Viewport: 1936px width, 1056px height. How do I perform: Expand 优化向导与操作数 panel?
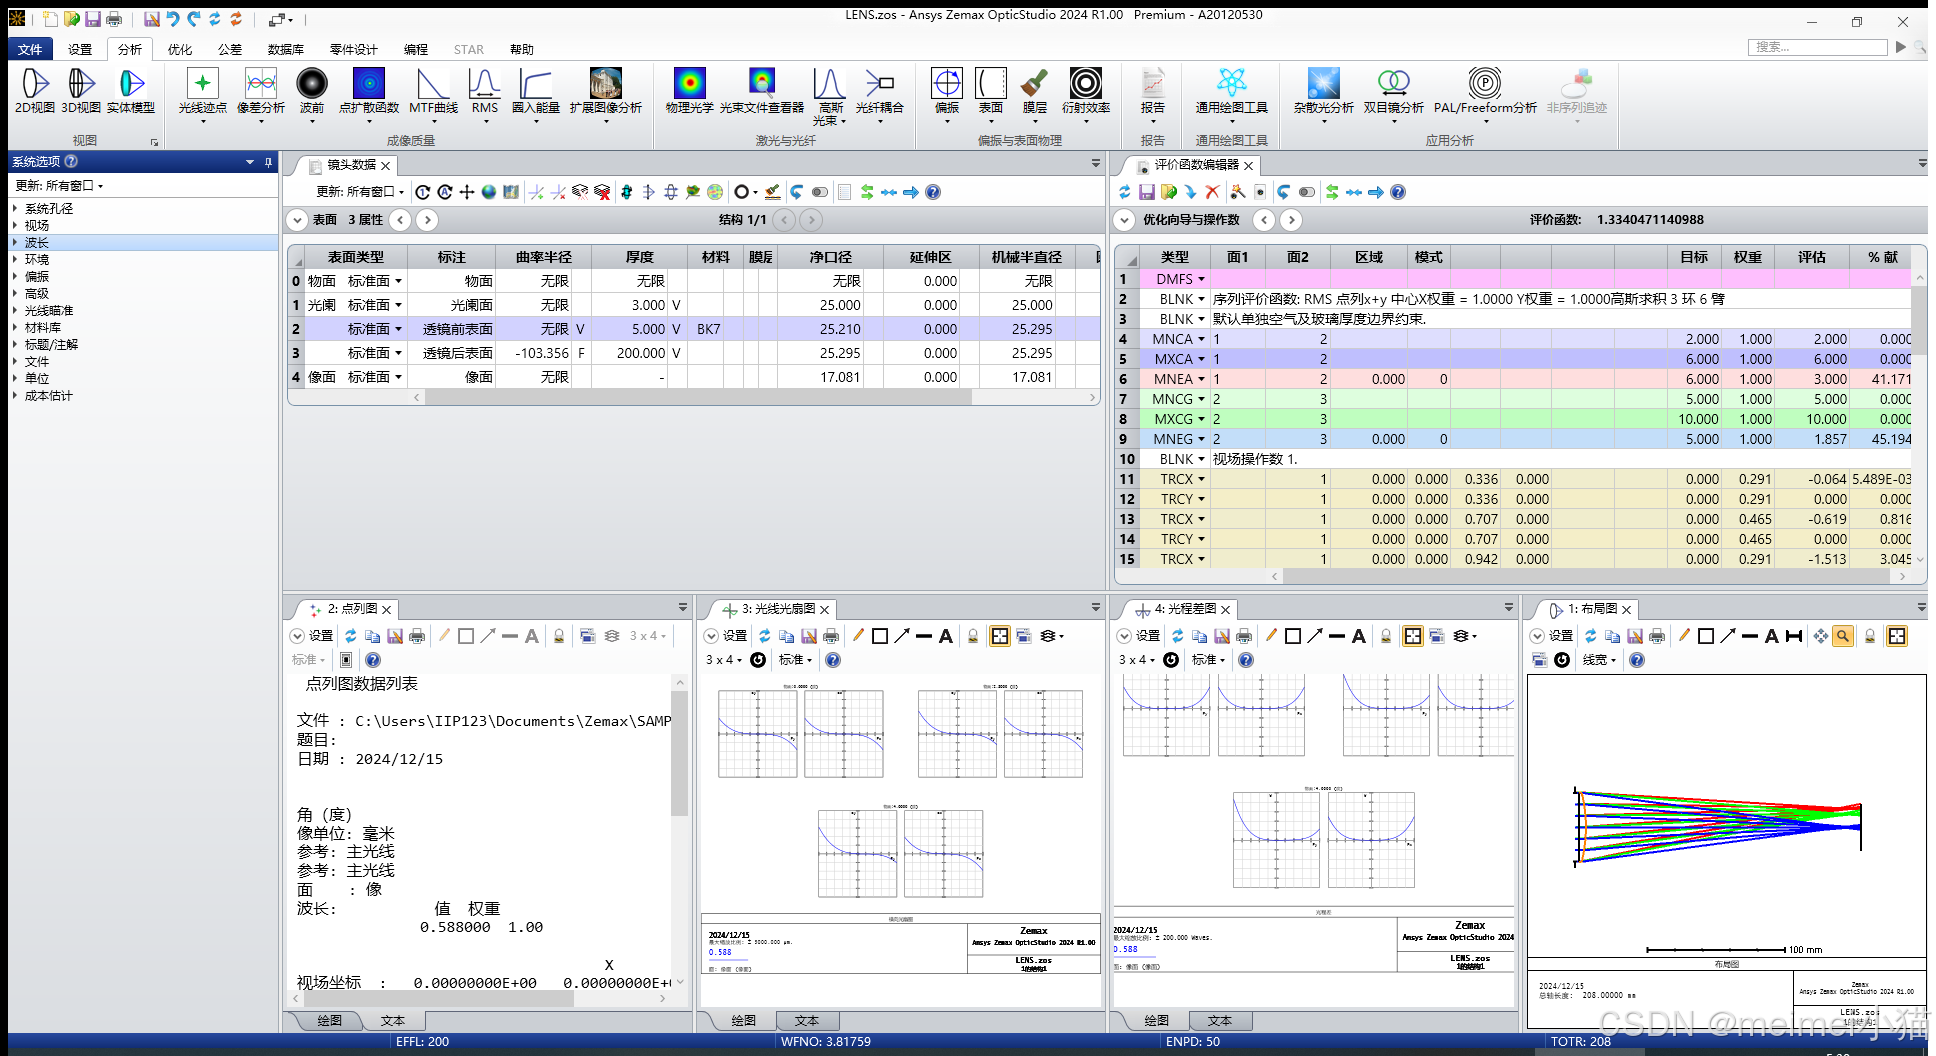(1124, 220)
